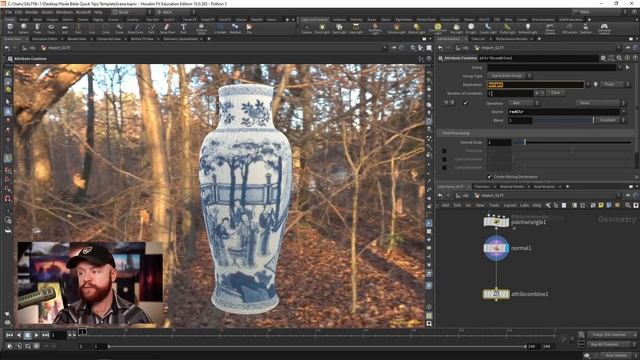640x360 pixels.
Task: Open the Group Type dropdown
Action: (509, 76)
